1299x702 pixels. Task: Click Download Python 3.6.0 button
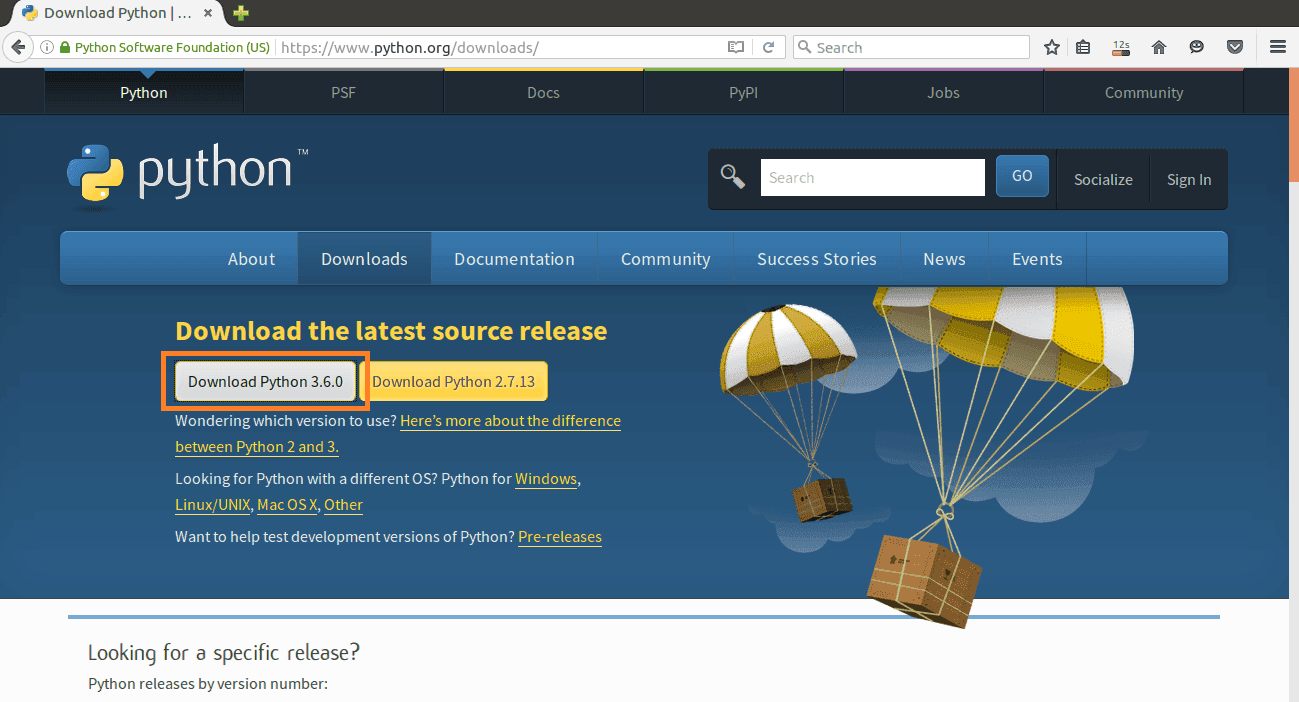(x=265, y=381)
